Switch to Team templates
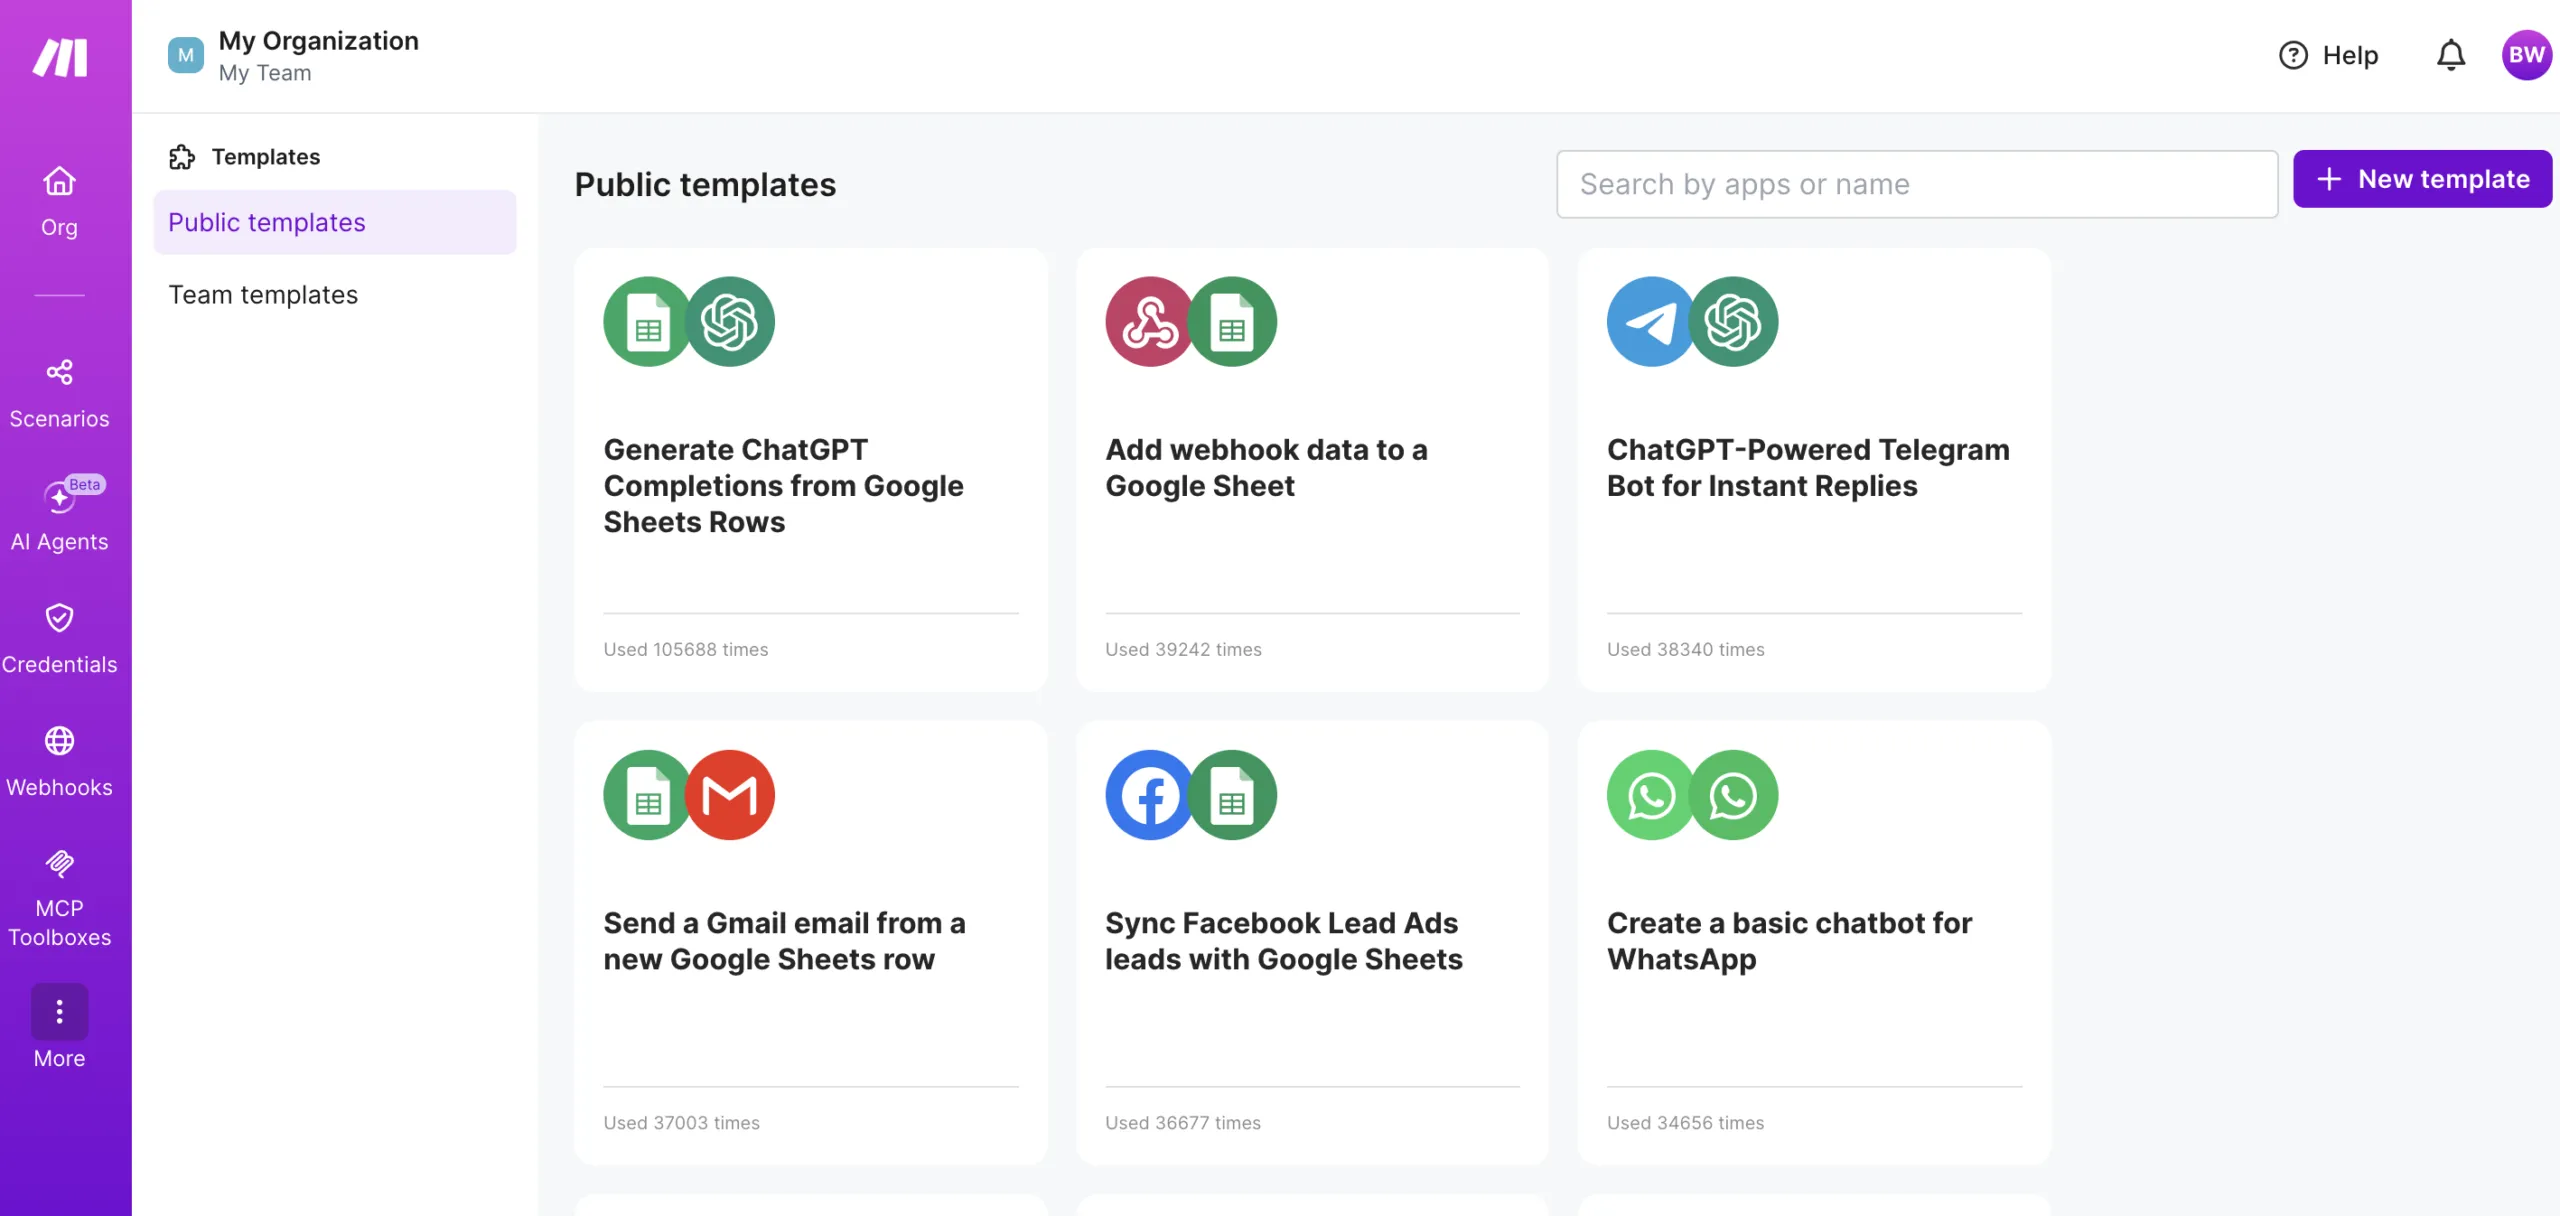The image size is (2560, 1216). click(x=263, y=294)
